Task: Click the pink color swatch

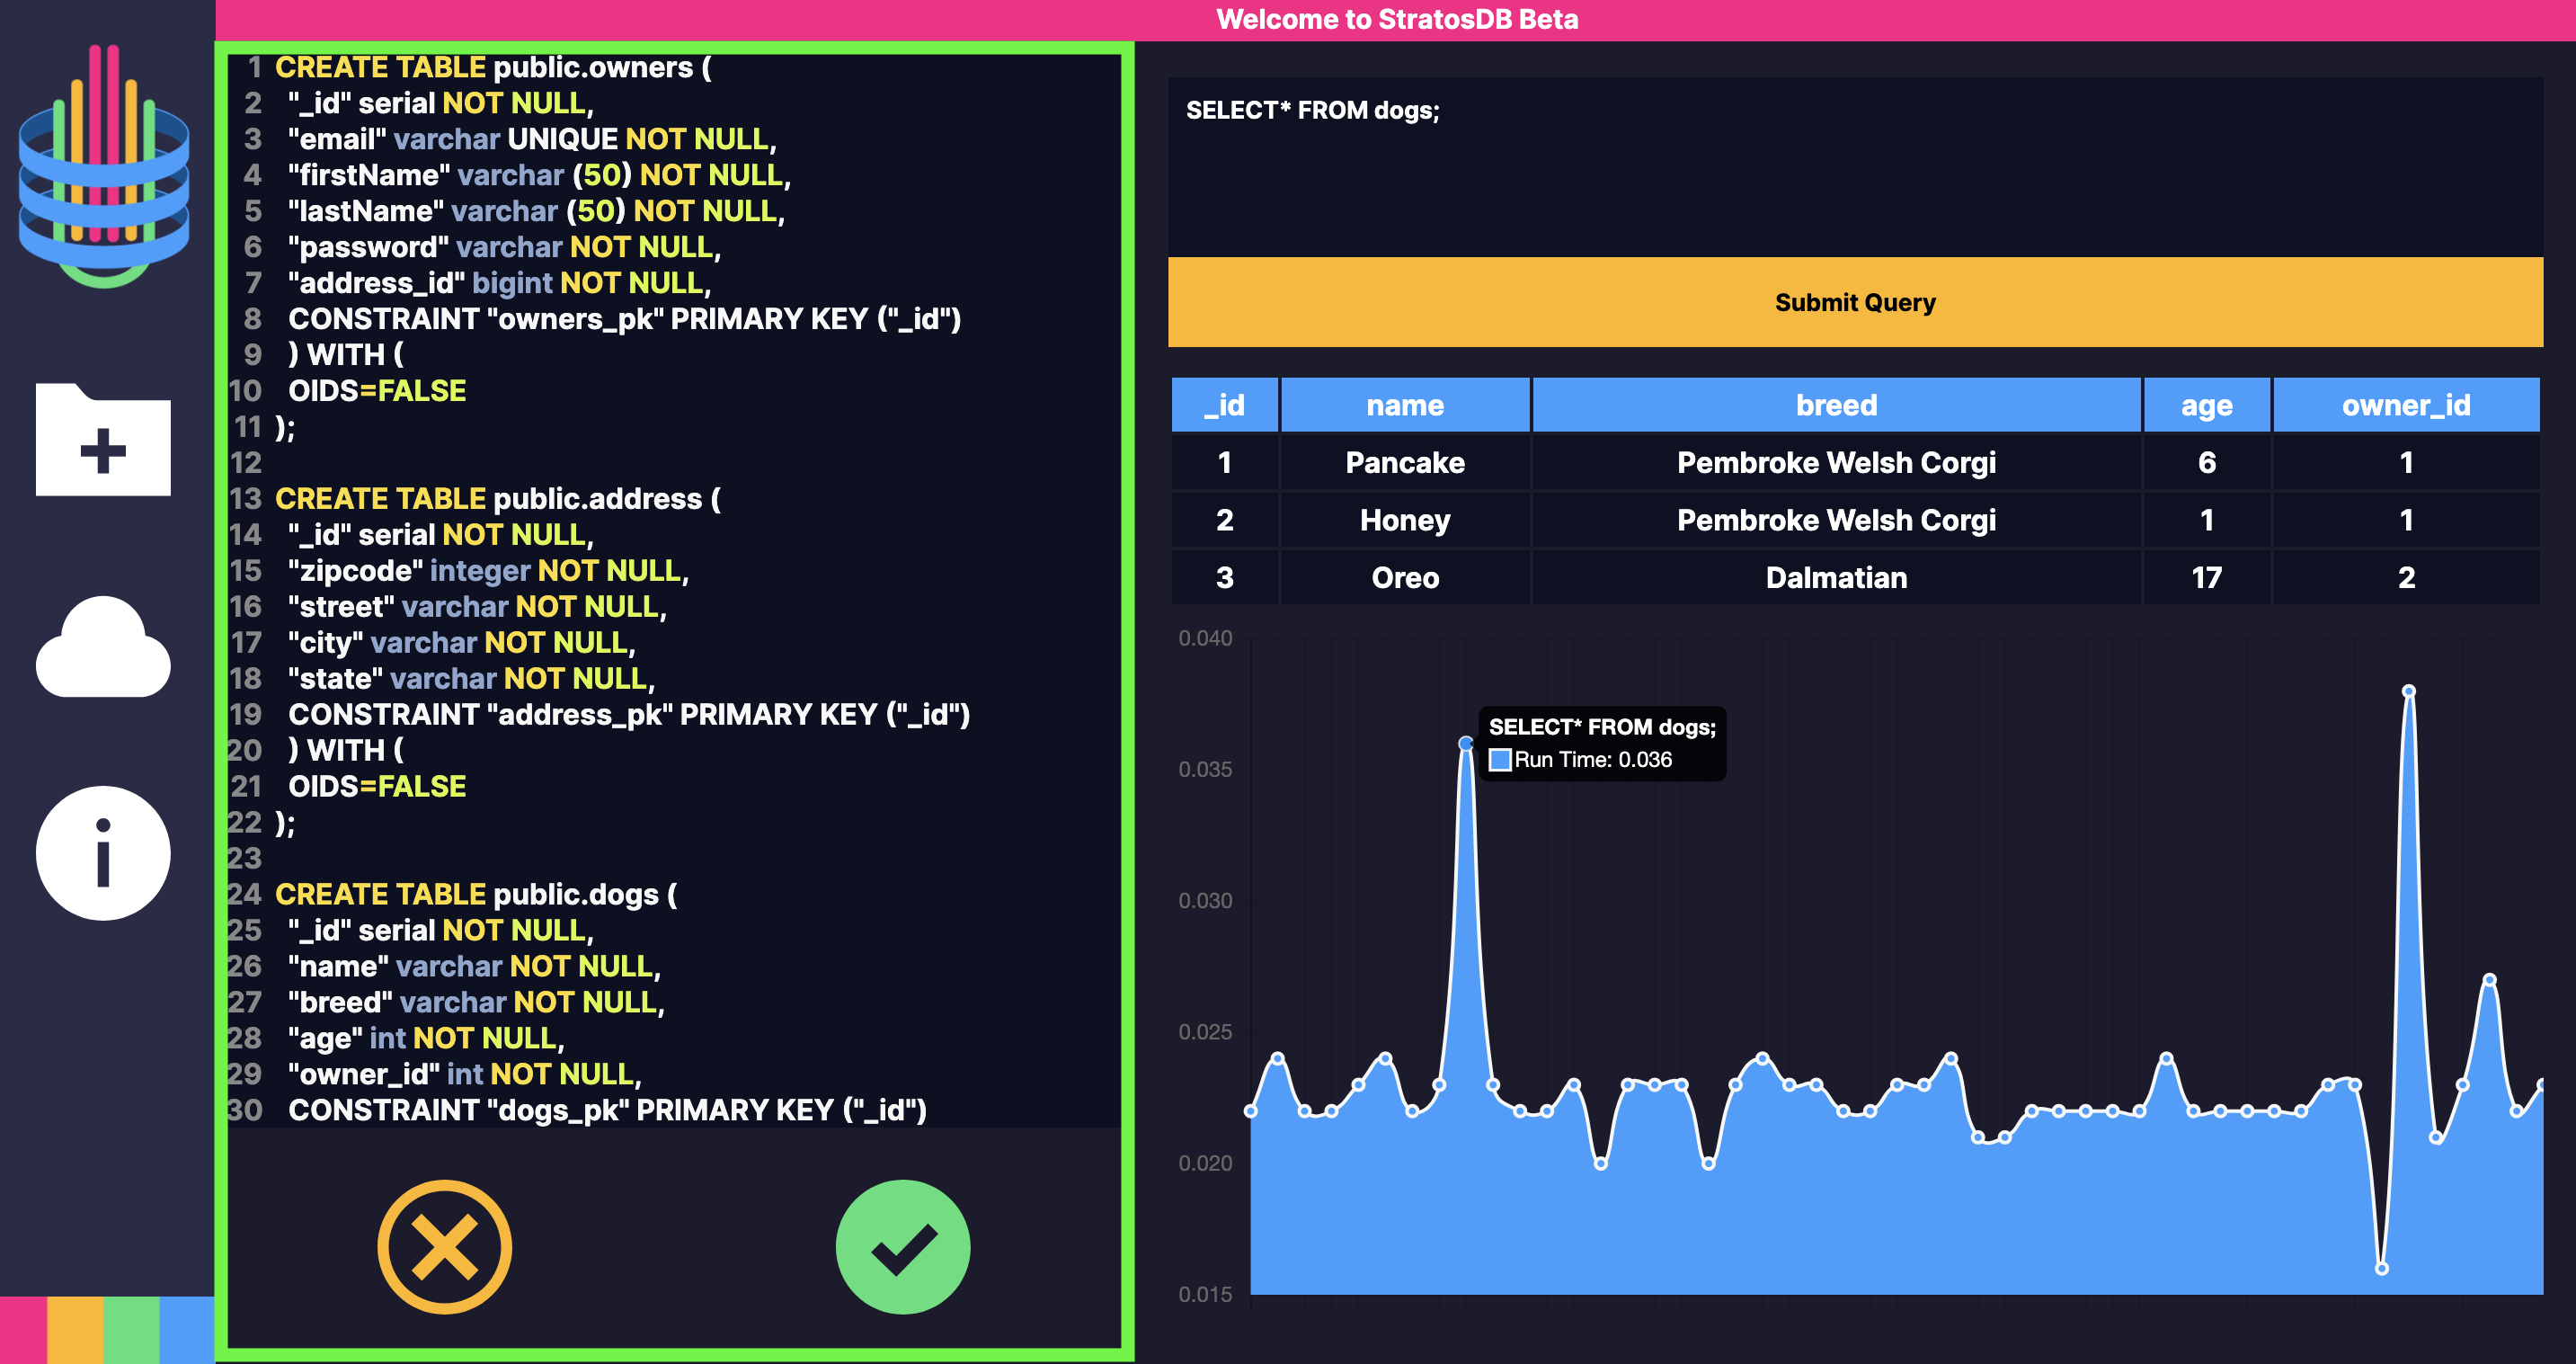Action: click(x=22, y=1330)
